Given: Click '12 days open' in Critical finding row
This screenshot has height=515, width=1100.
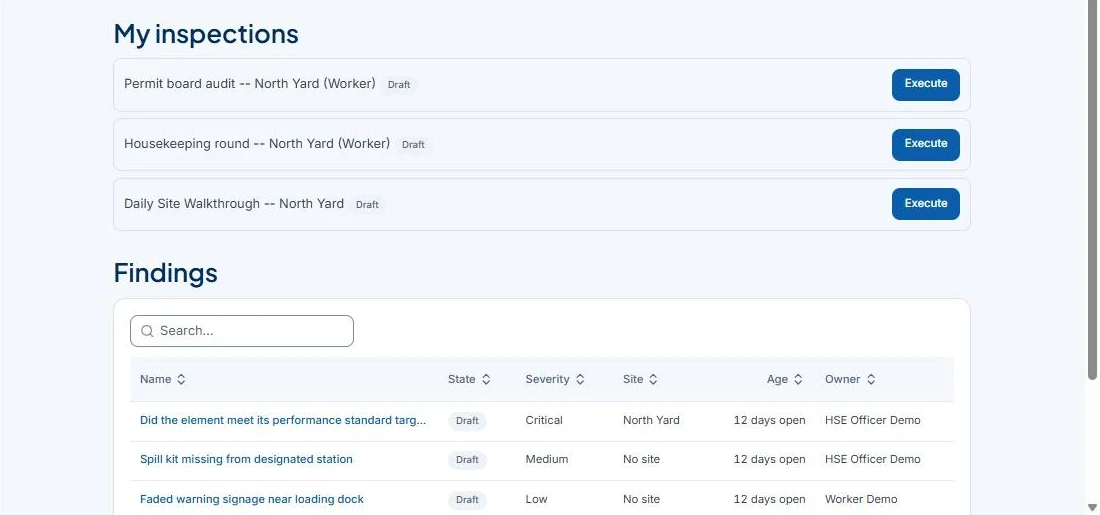Looking at the screenshot, I should pos(769,420).
